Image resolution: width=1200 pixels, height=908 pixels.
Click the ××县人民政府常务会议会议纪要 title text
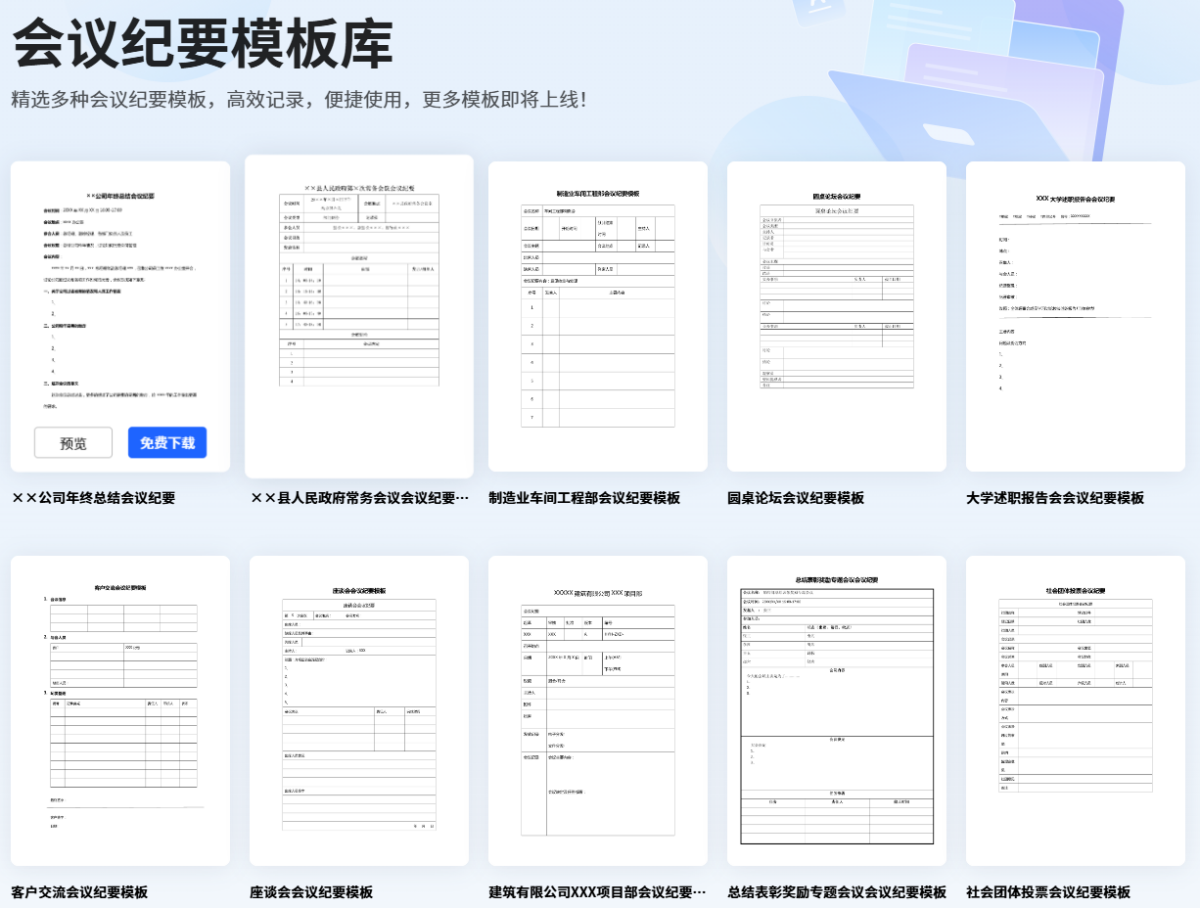click(x=359, y=498)
